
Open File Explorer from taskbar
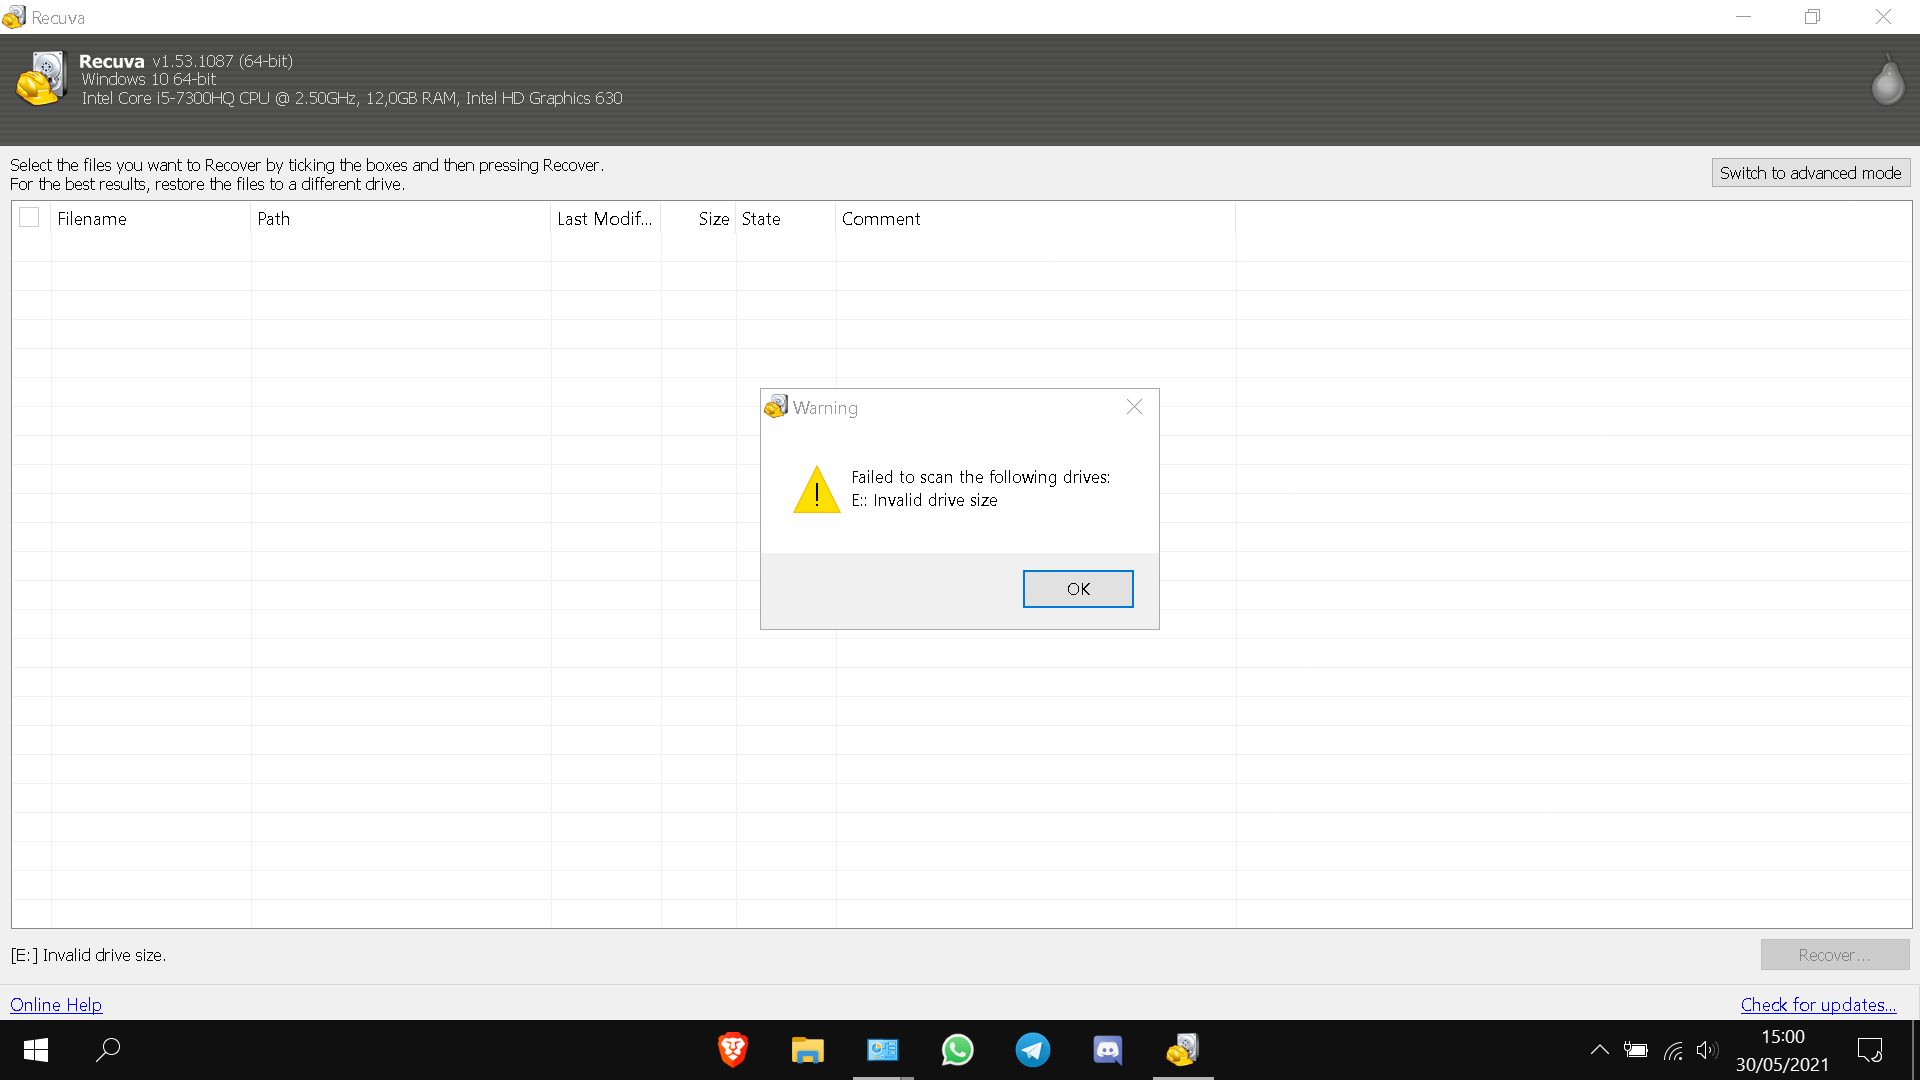pos(808,1050)
